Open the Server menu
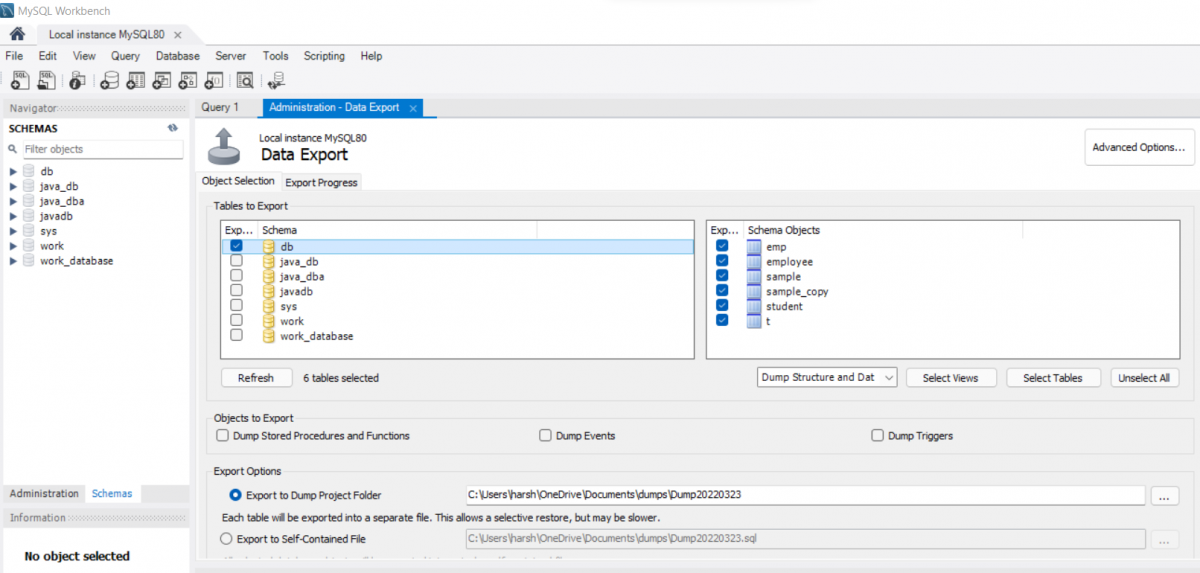 231,56
